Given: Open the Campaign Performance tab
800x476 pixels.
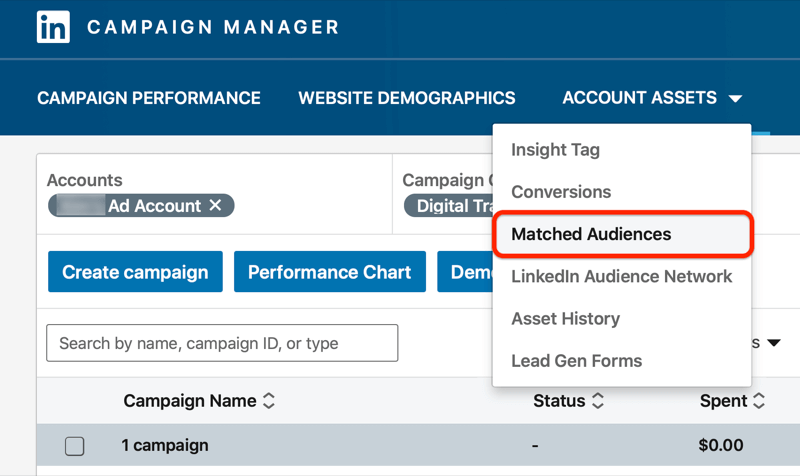Looking at the screenshot, I should click(x=149, y=98).
